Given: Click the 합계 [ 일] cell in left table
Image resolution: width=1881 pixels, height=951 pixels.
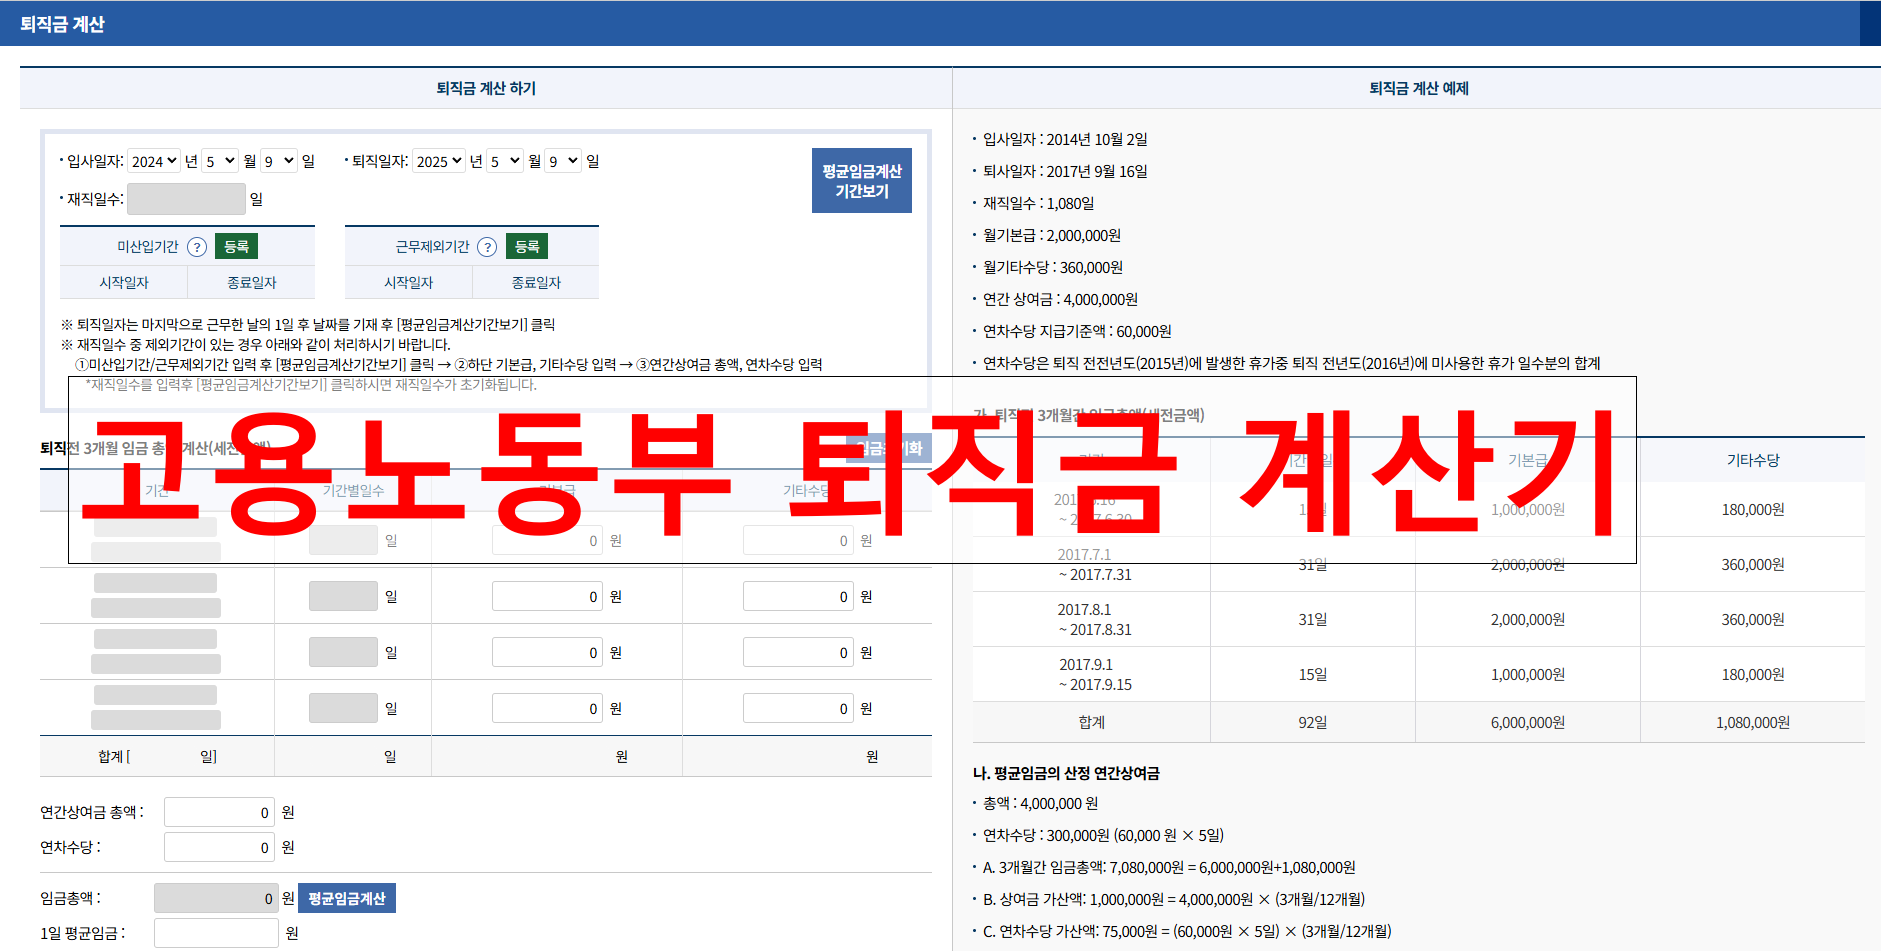Looking at the screenshot, I should tap(157, 756).
